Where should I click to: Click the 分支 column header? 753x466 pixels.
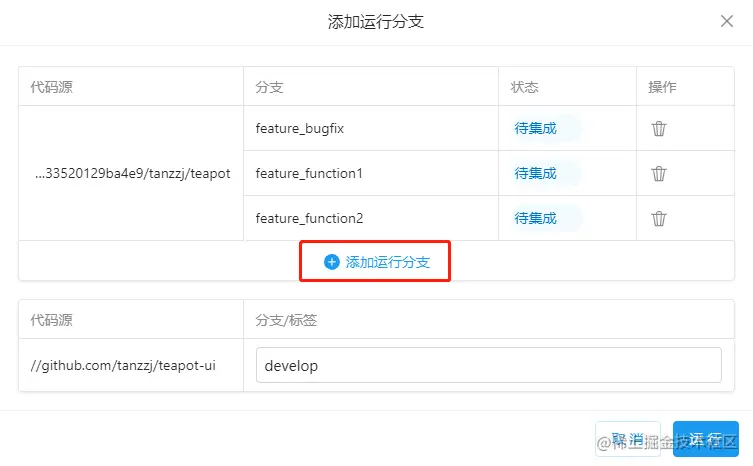point(269,87)
